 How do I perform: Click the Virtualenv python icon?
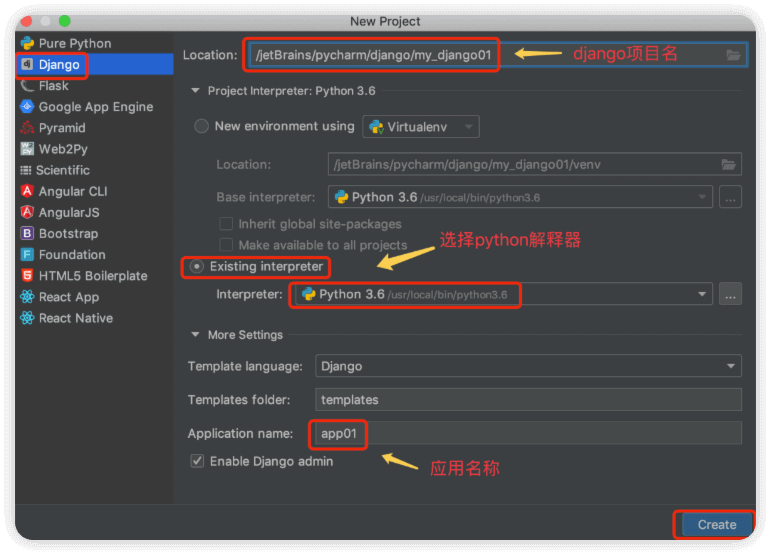[x=377, y=127]
